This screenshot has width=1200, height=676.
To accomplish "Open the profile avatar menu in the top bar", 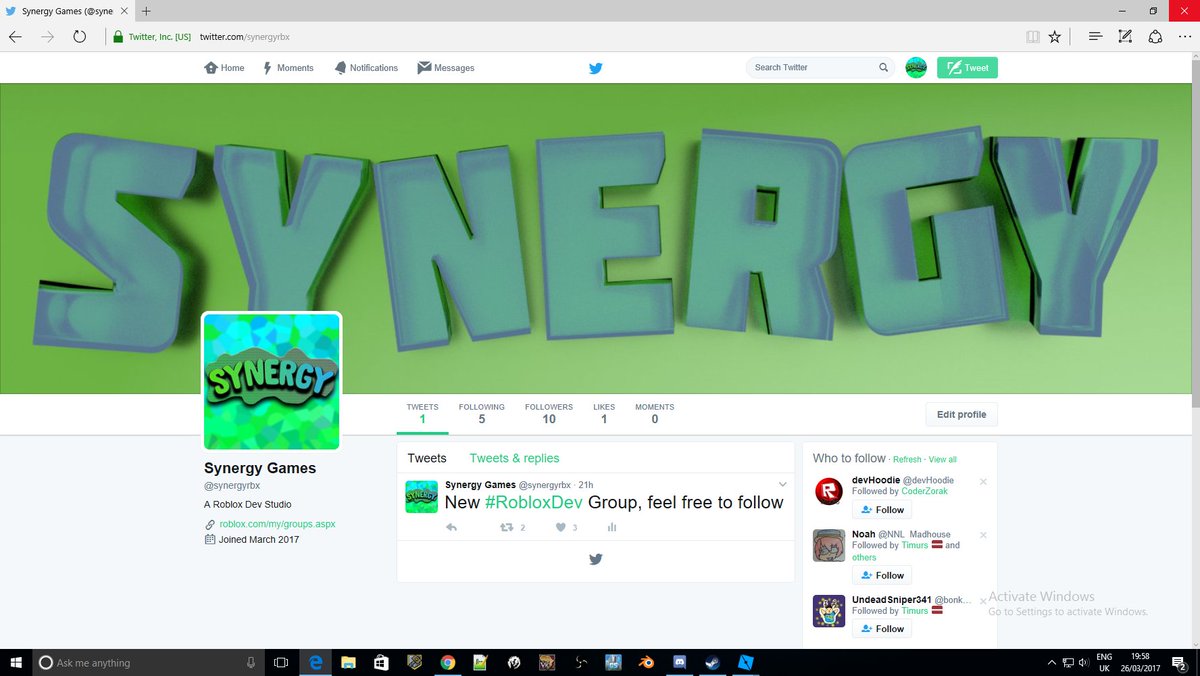I will [x=916, y=67].
